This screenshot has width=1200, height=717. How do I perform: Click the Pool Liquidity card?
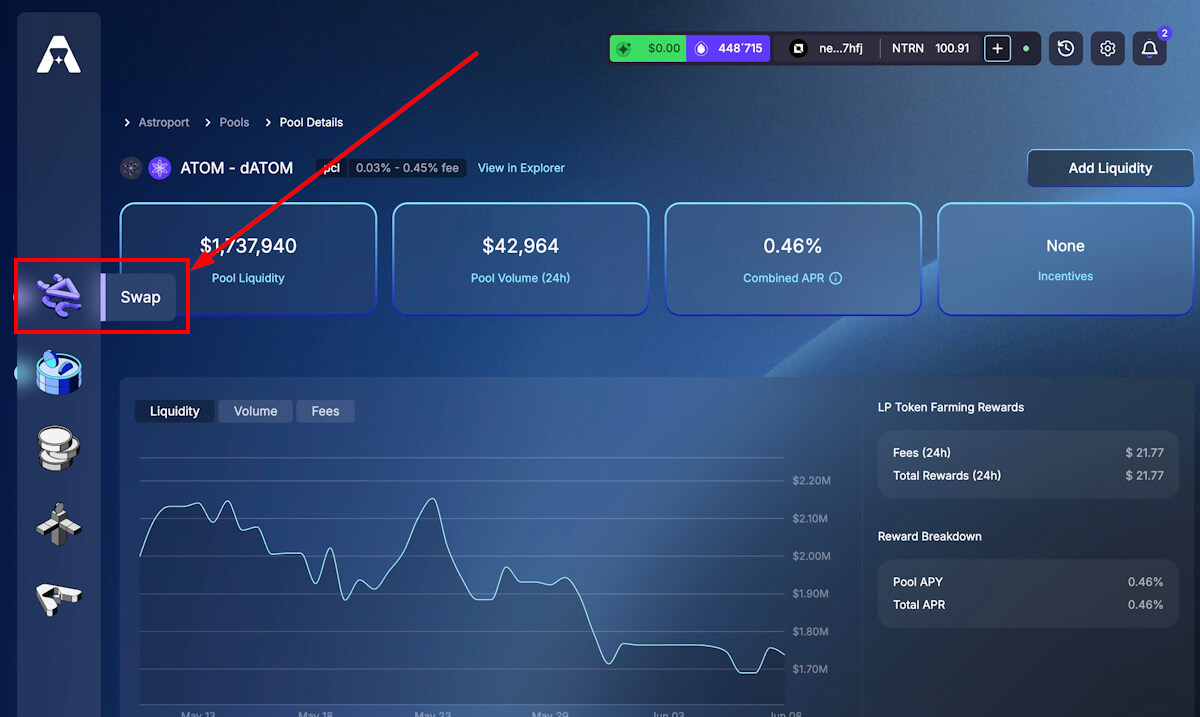tap(248, 259)
